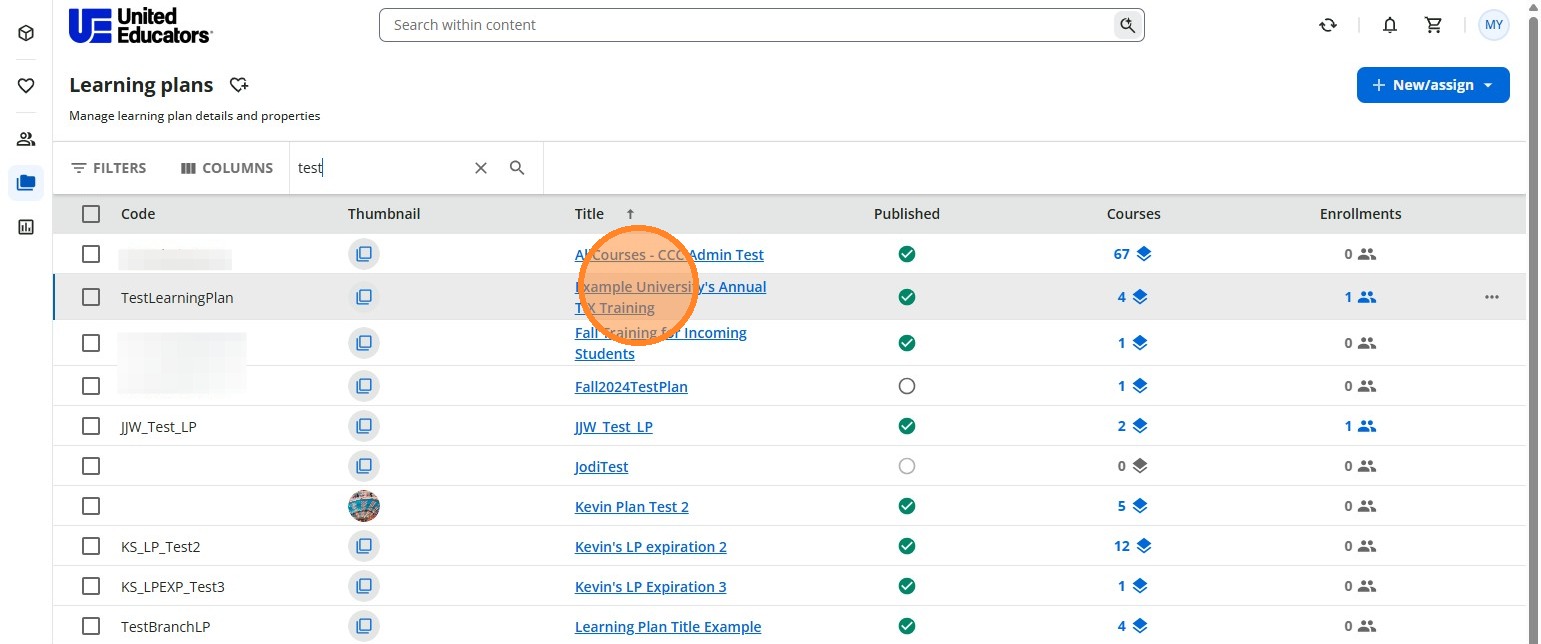
Task: Click the 'TestBranchLP' code cell
Action: pyautogui.click(x=165, y=626)
